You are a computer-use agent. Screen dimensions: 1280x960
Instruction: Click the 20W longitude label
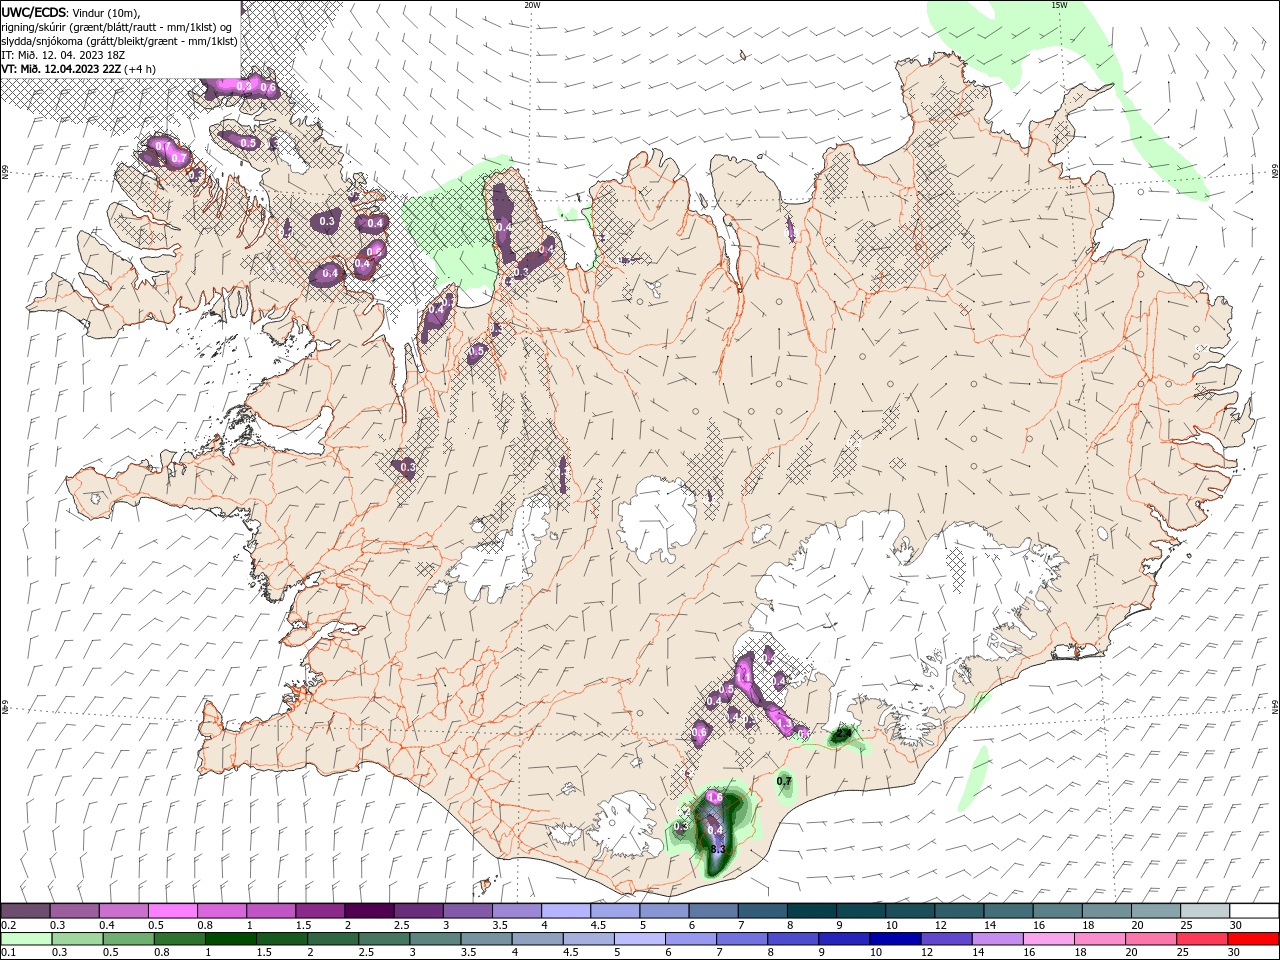[x=532, y=5]
